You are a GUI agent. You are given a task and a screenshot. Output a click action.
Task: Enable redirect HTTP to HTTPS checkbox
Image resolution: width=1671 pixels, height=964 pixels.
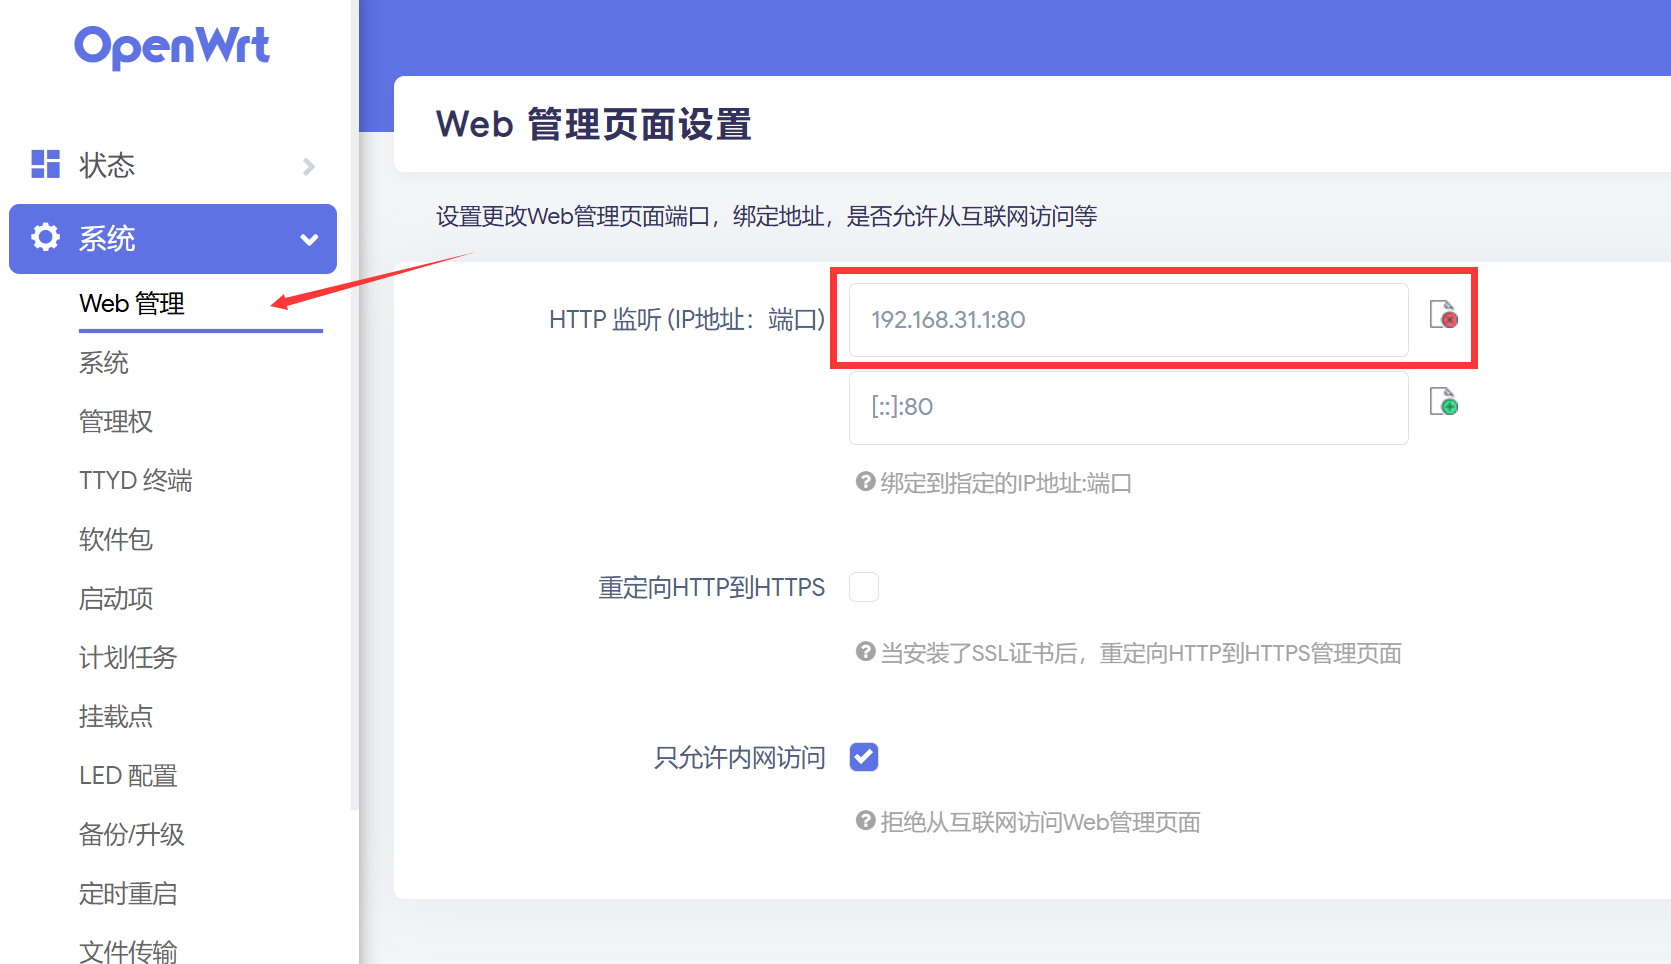[864, 587]
